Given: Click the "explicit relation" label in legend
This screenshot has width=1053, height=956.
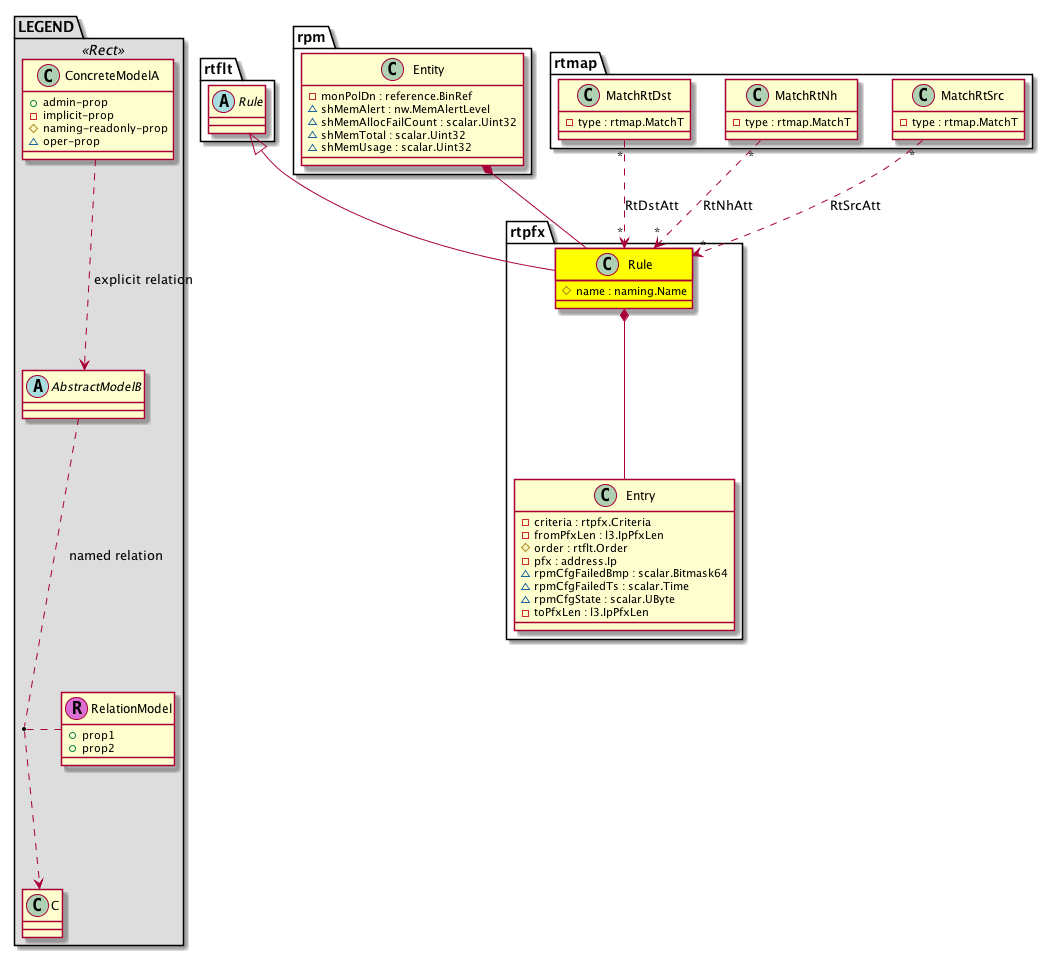Looking at the screenshot, I should (x=143, y=279).
